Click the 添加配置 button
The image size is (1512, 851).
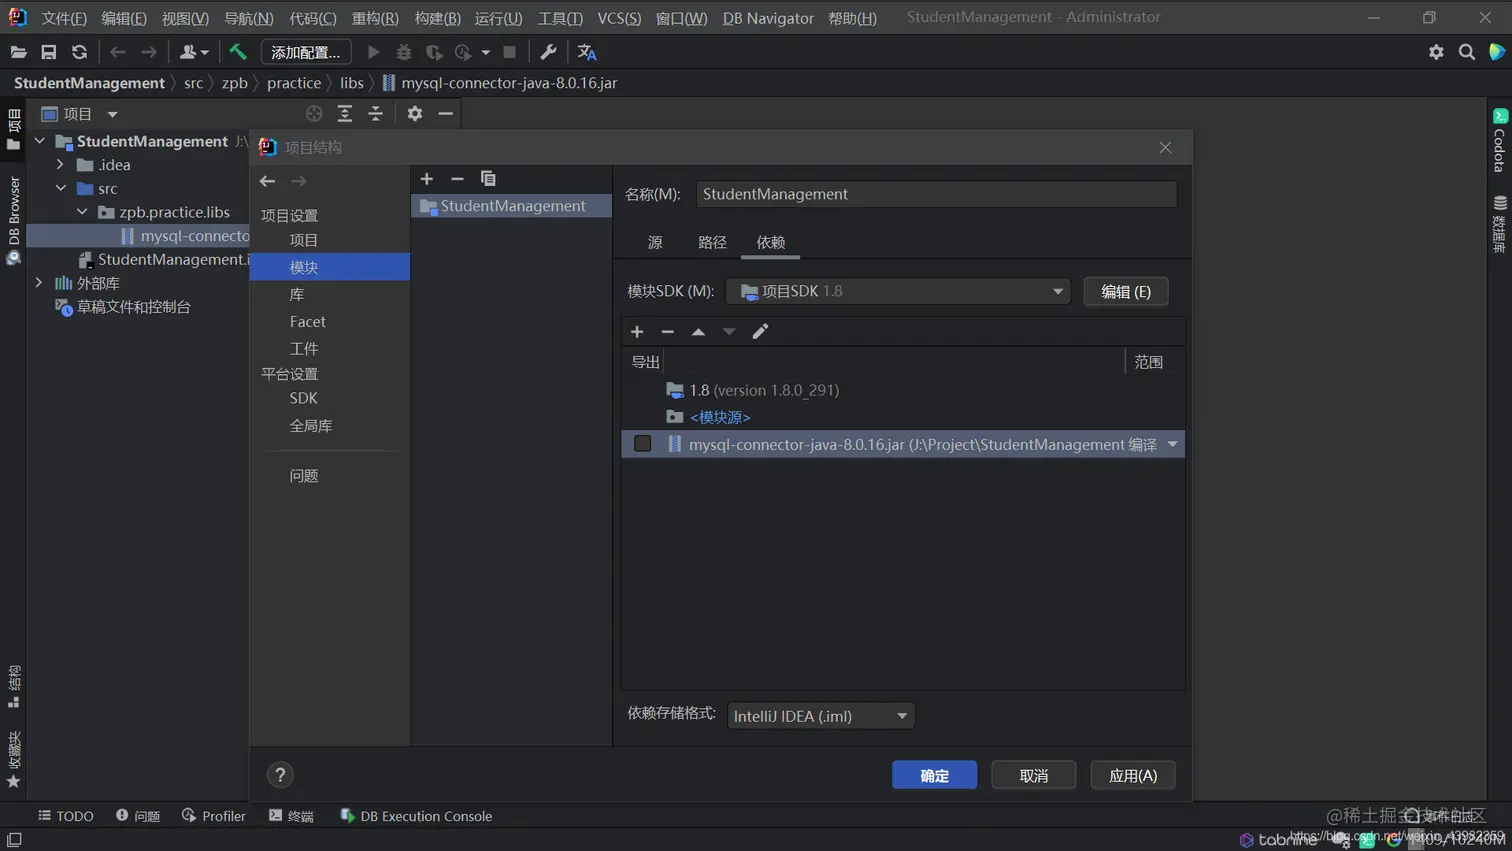click(306, 52)
